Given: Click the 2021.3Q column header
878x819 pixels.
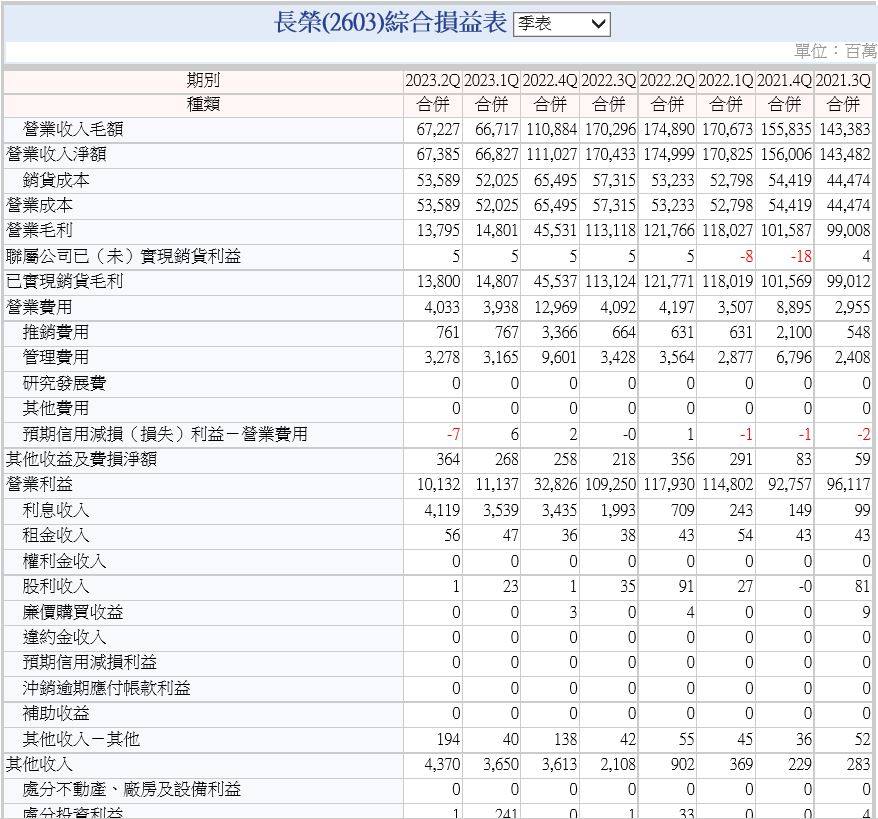Looking at the screenshot, I should 843,80.
